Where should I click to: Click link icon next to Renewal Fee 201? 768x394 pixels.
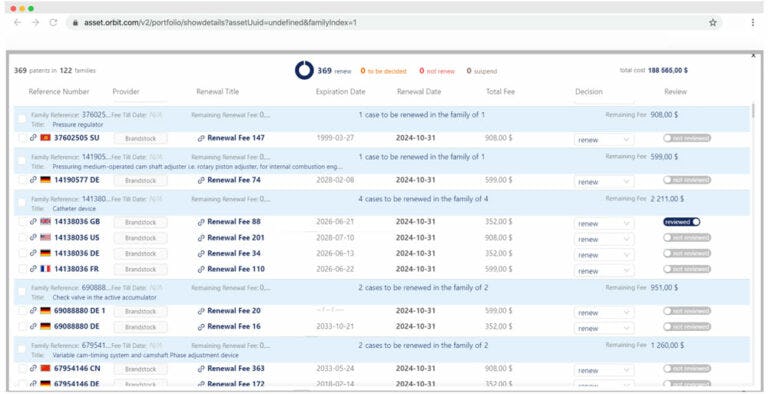click(x=201, y=238)
